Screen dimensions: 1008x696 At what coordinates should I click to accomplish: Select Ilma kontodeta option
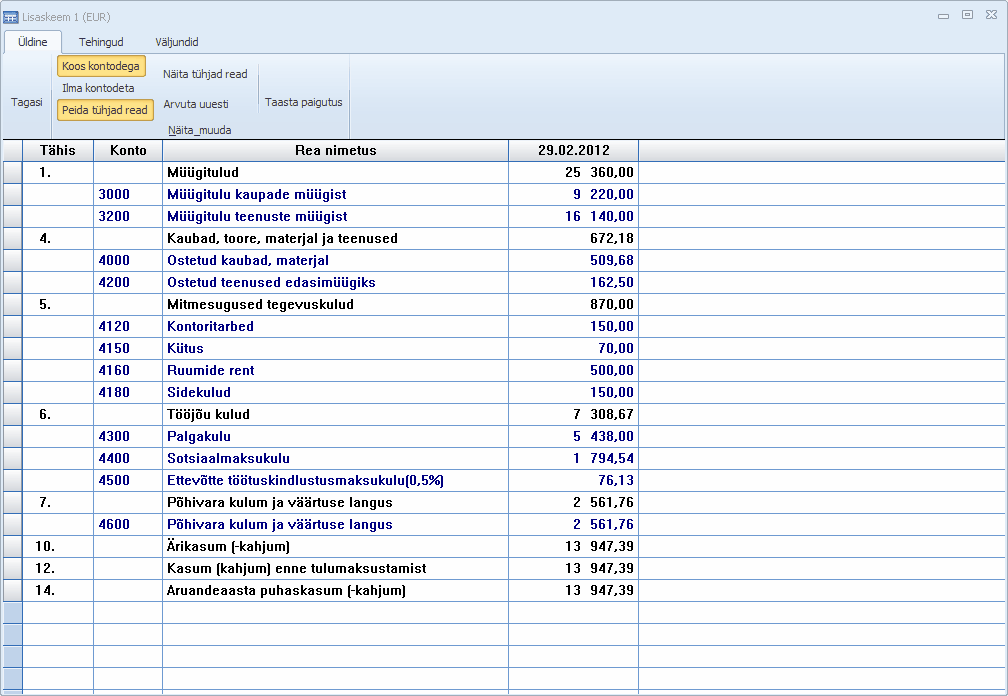click(x=98, y=88)
